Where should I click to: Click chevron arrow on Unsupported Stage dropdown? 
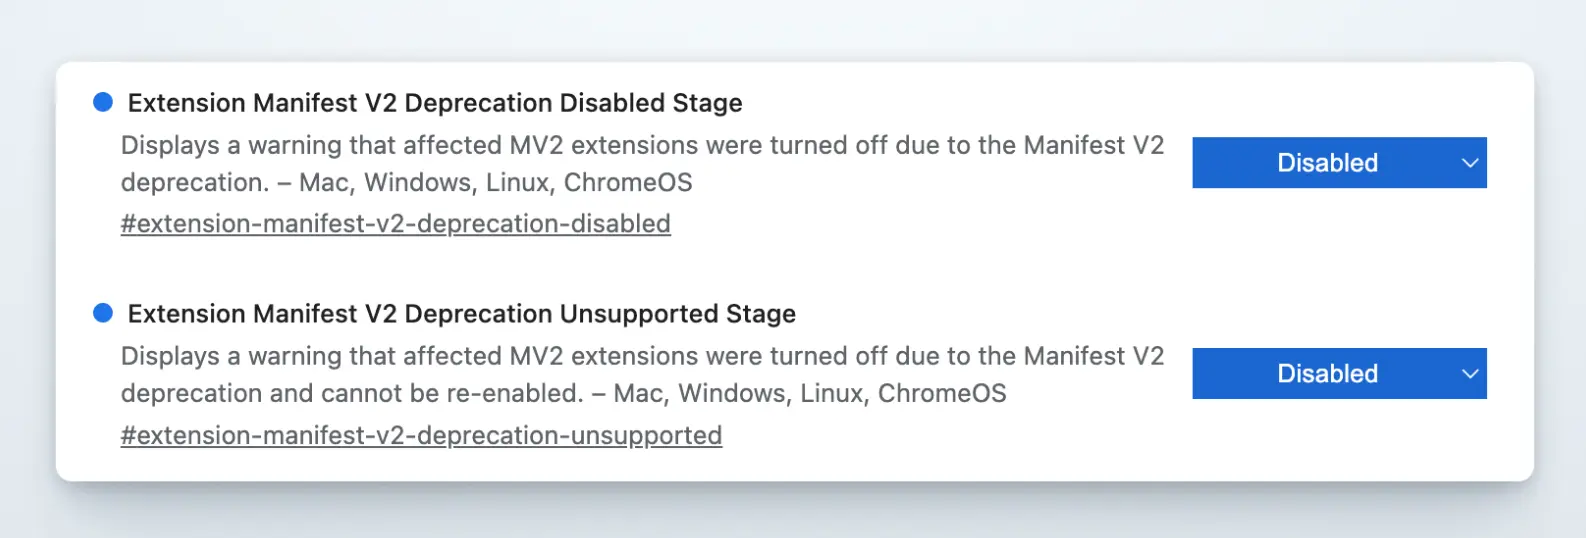1469,374
